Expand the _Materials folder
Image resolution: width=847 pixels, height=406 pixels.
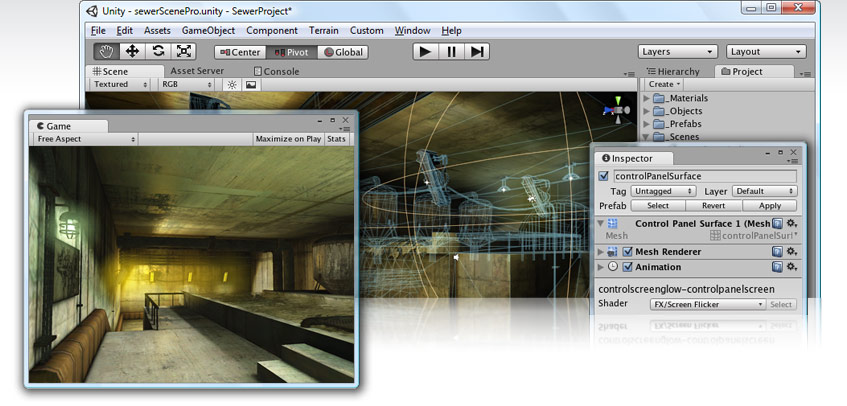646,98
